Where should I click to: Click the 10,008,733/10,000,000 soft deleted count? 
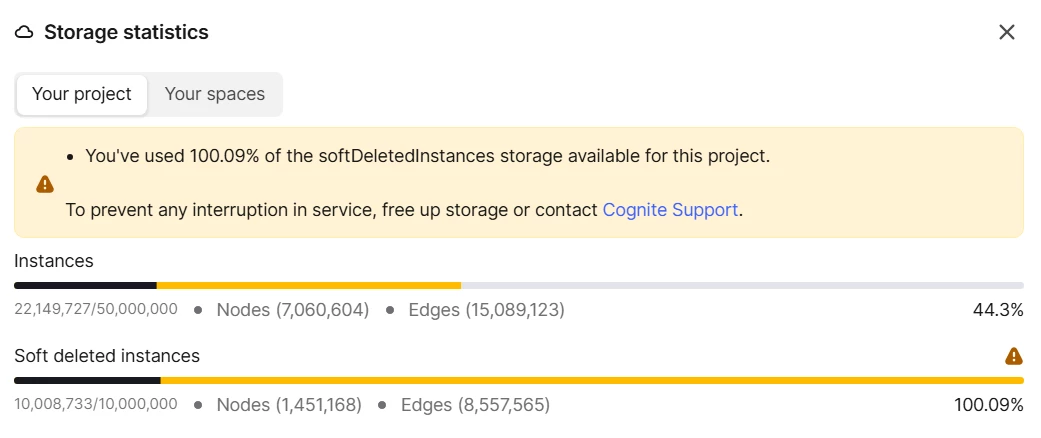click(x=96, y=404)
